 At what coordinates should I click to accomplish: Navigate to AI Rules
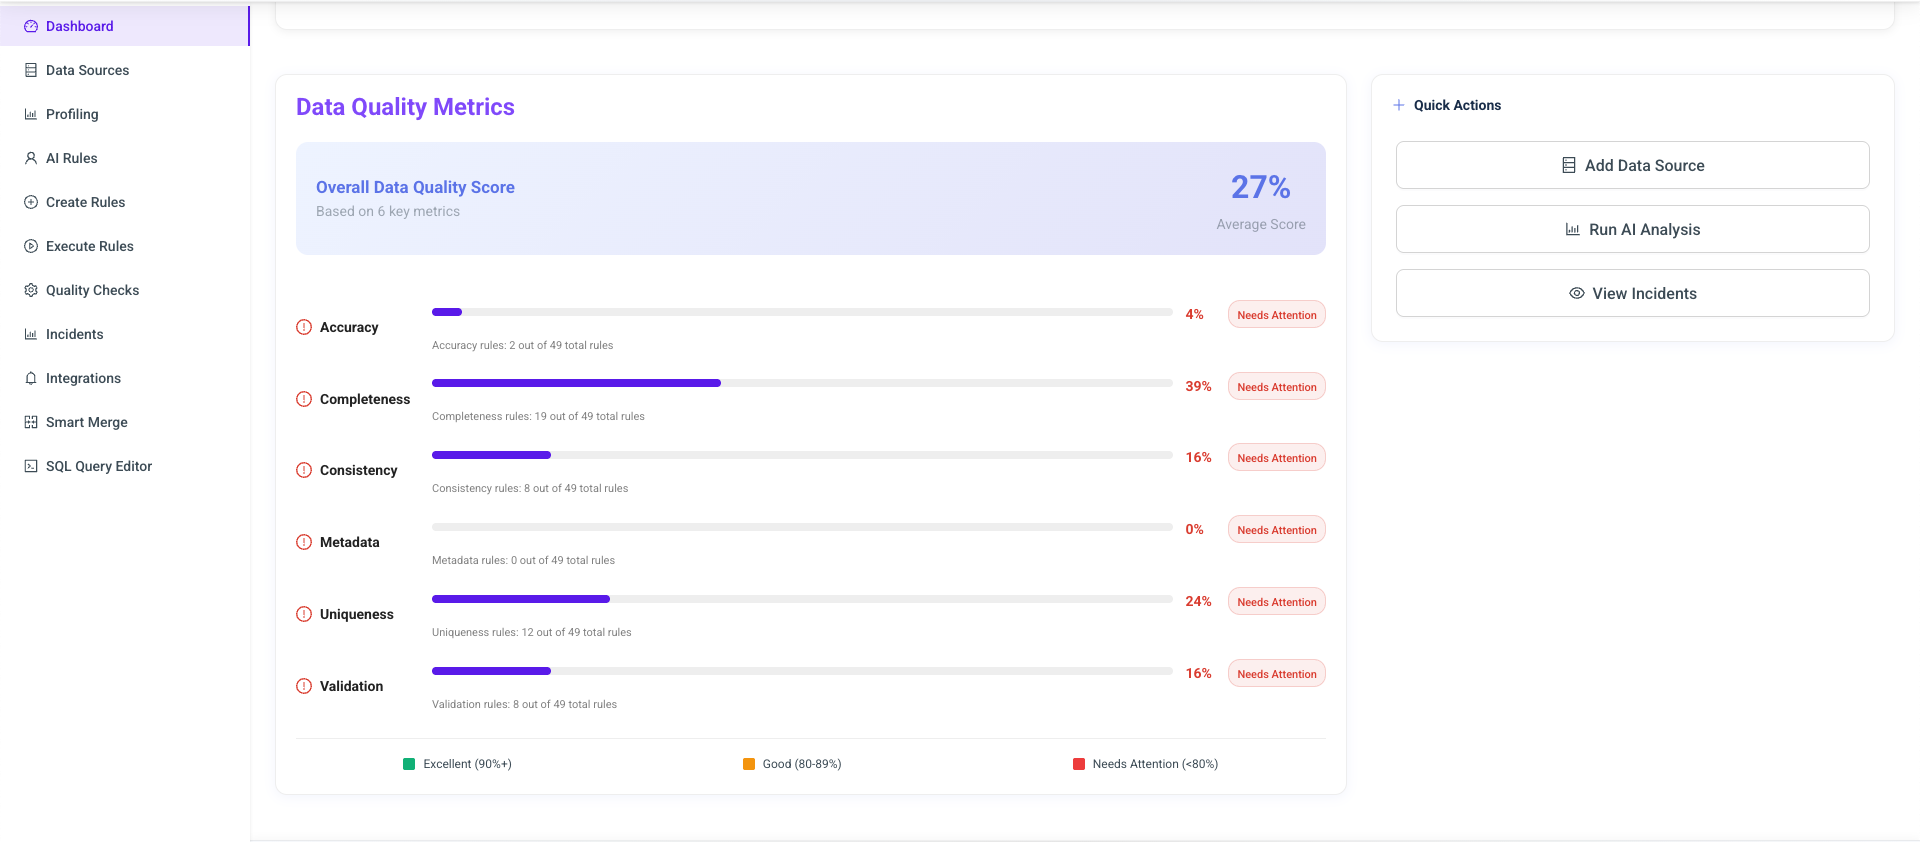[124, 158]
